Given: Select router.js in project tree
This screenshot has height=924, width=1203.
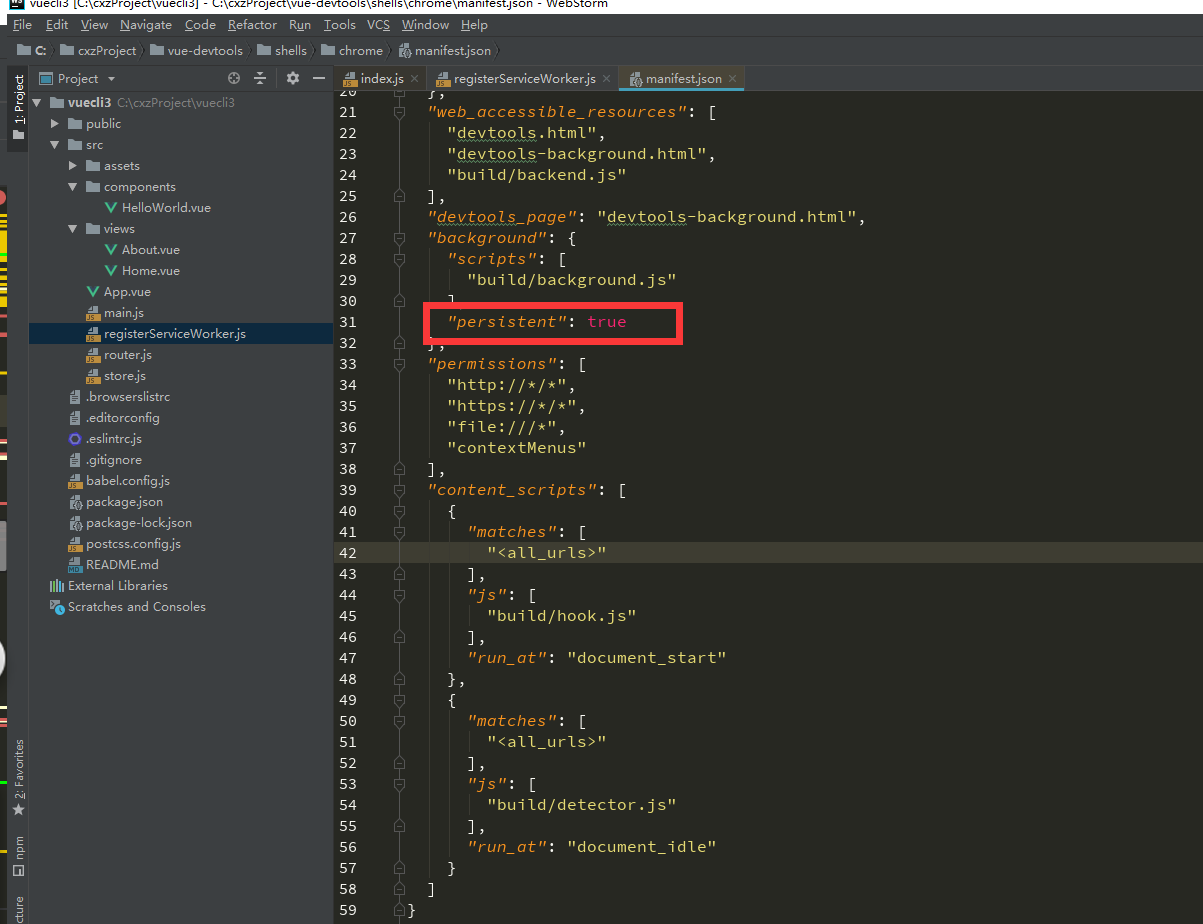Looking at the screenshot, I should point(128,355).
